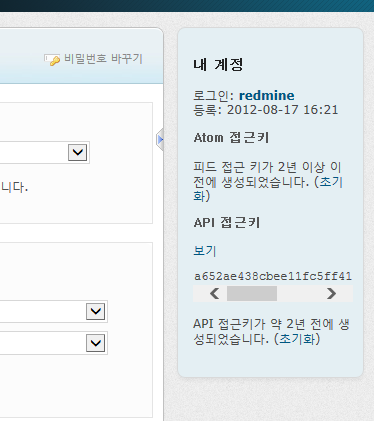Click the key icon beside 비밀번호 바꾸기

pyautogui.click(x=52, y=60)
